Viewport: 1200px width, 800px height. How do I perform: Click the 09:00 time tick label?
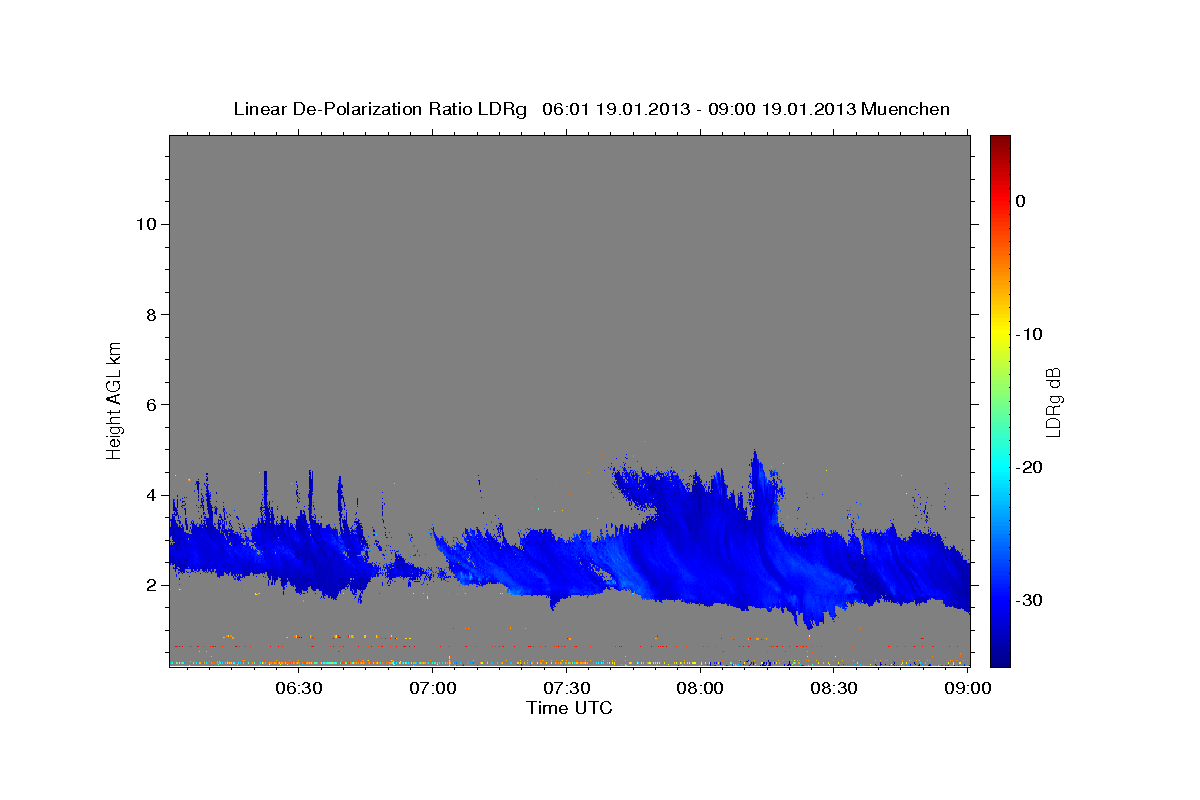(x=968, y=688)
